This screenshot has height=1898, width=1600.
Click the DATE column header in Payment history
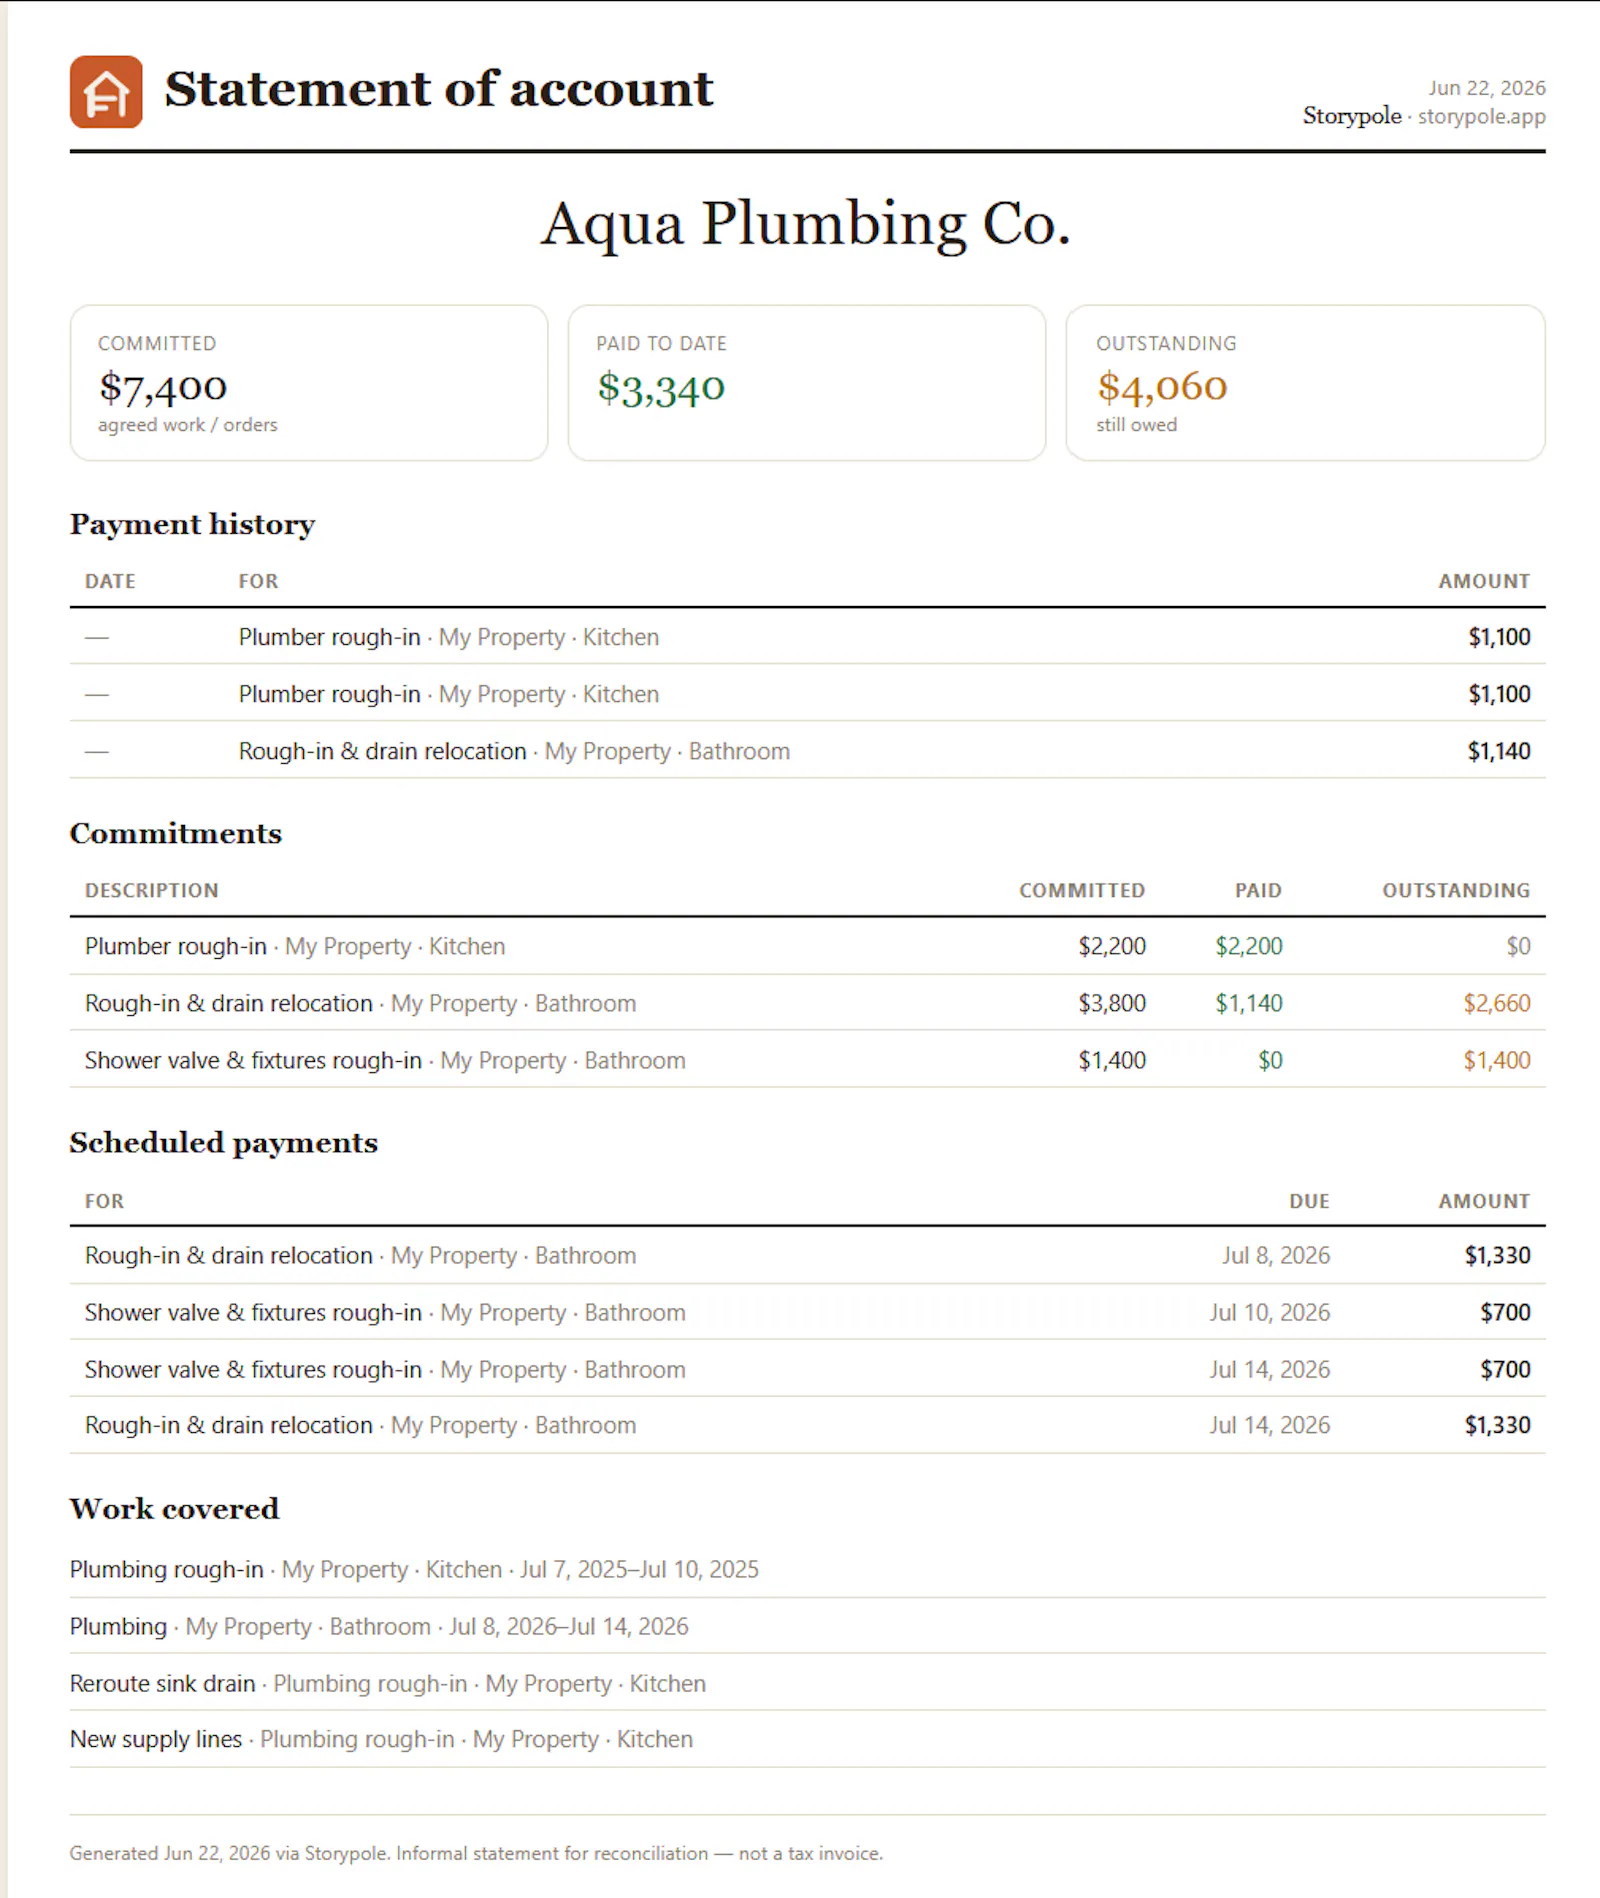tap(110, 581)
